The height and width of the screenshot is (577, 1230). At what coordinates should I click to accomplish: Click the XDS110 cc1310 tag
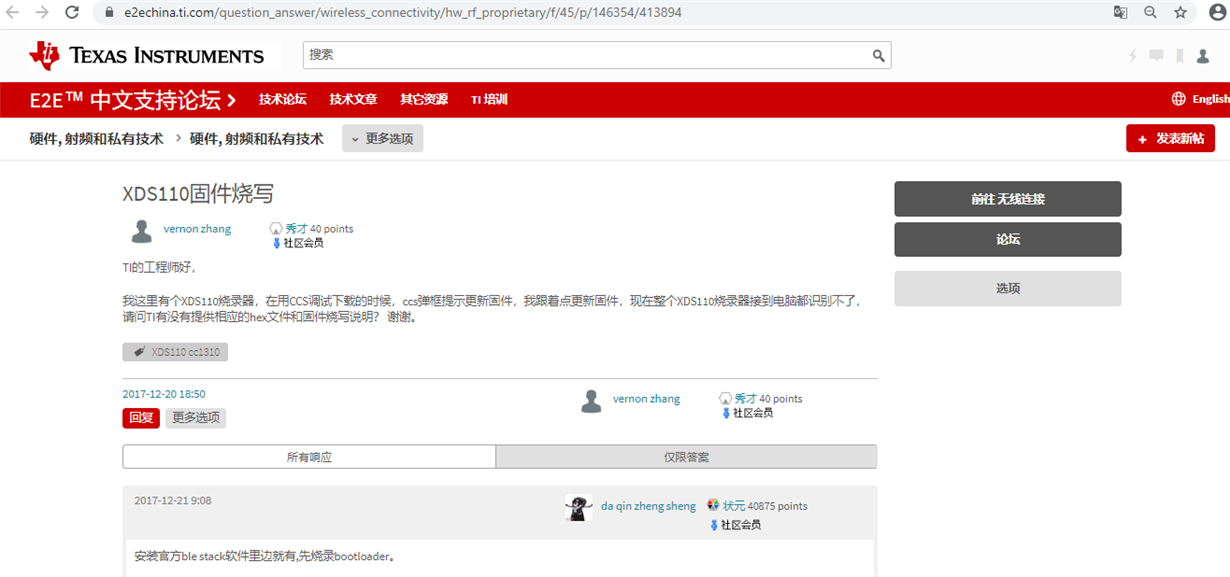tap(175, 352)
